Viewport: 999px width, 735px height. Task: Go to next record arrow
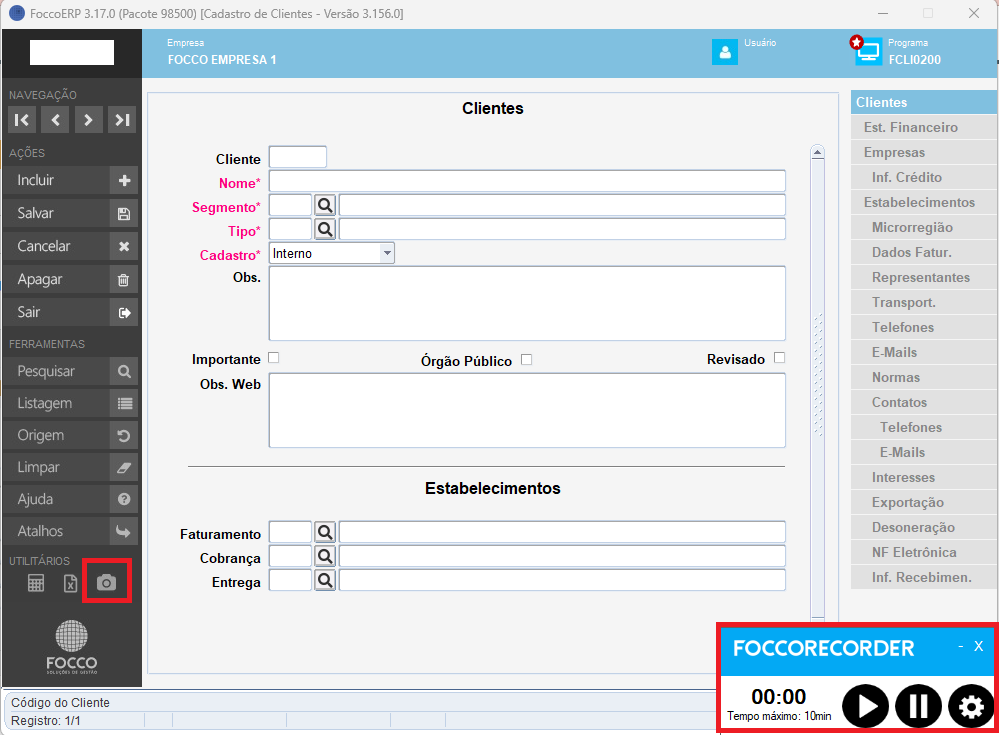coord(89,120)
